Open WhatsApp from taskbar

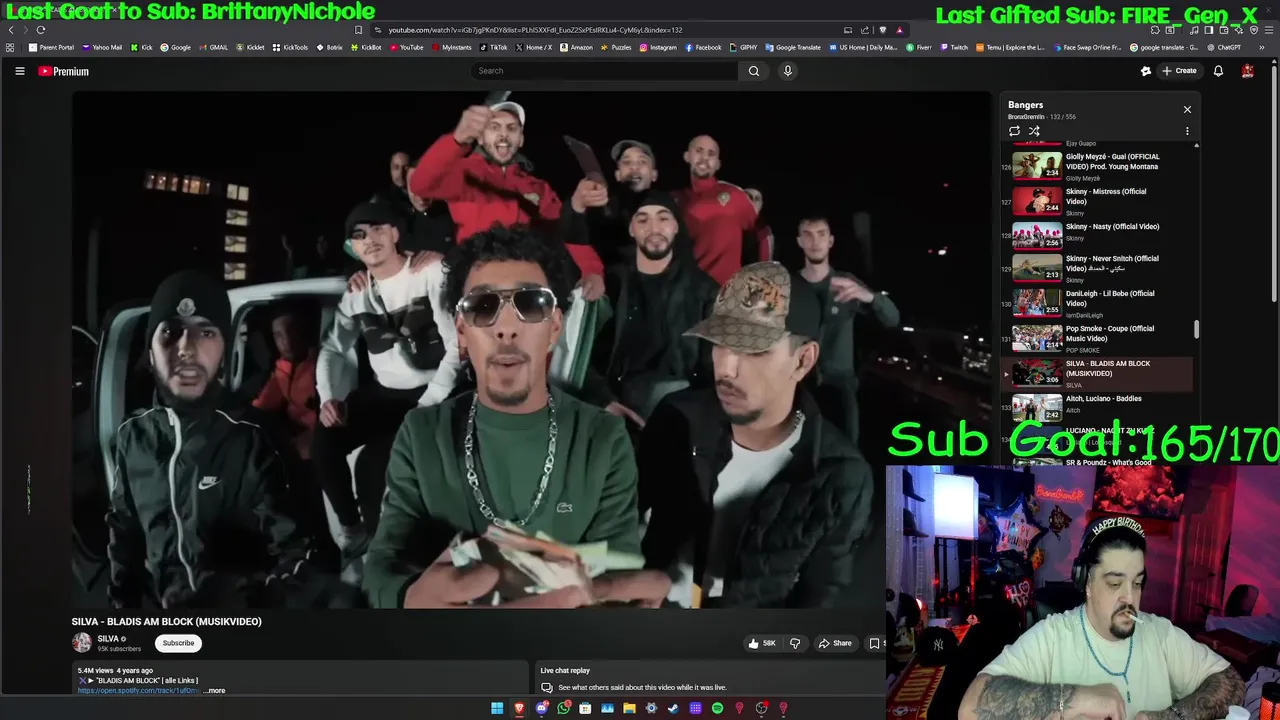(x=563, y=709)
